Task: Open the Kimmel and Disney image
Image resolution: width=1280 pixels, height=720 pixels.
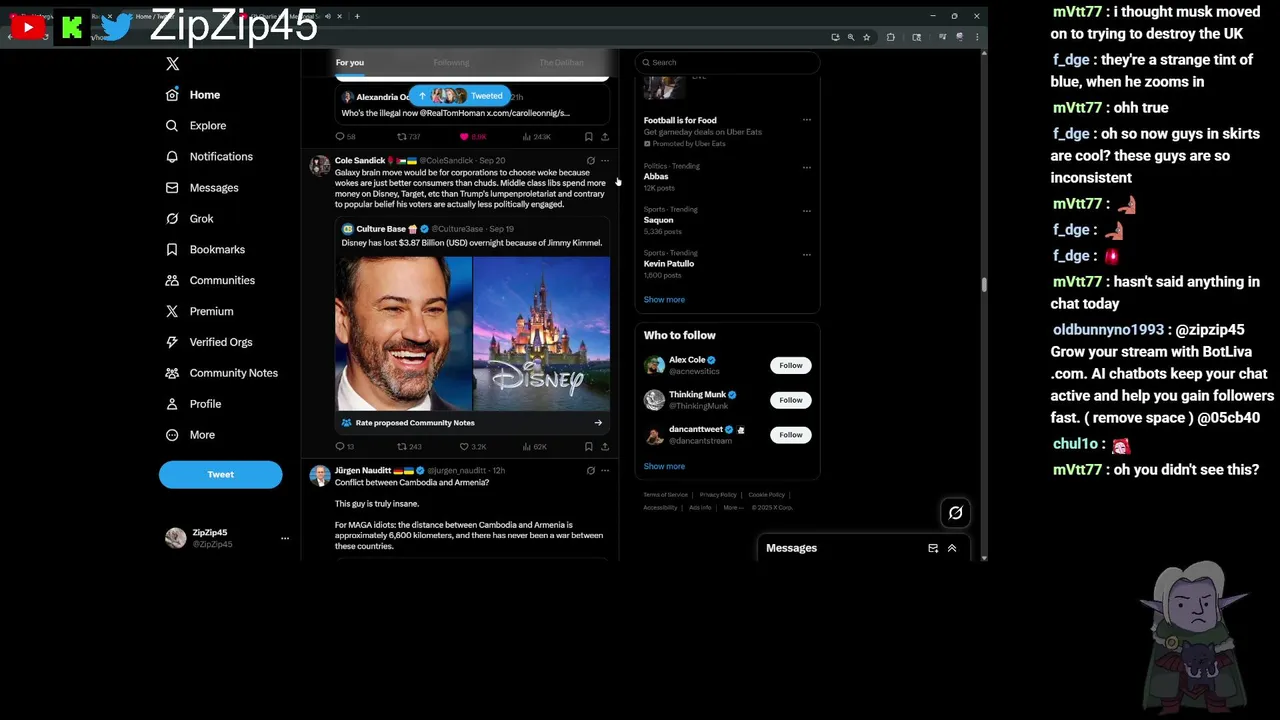Action: 472,334
